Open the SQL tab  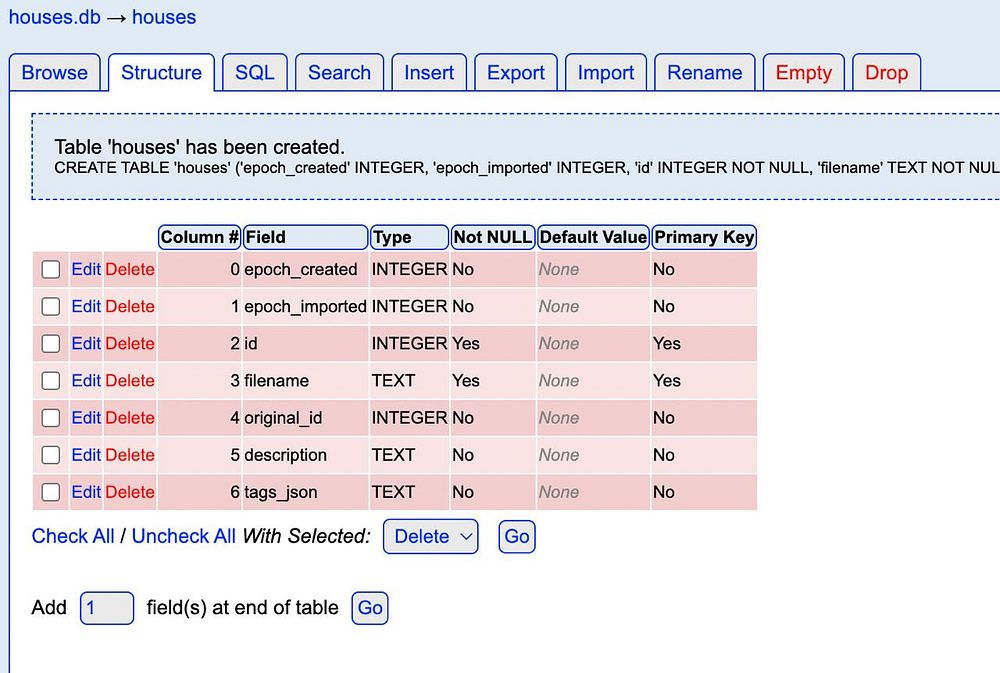pyautogui.click(x=255, y=73)
